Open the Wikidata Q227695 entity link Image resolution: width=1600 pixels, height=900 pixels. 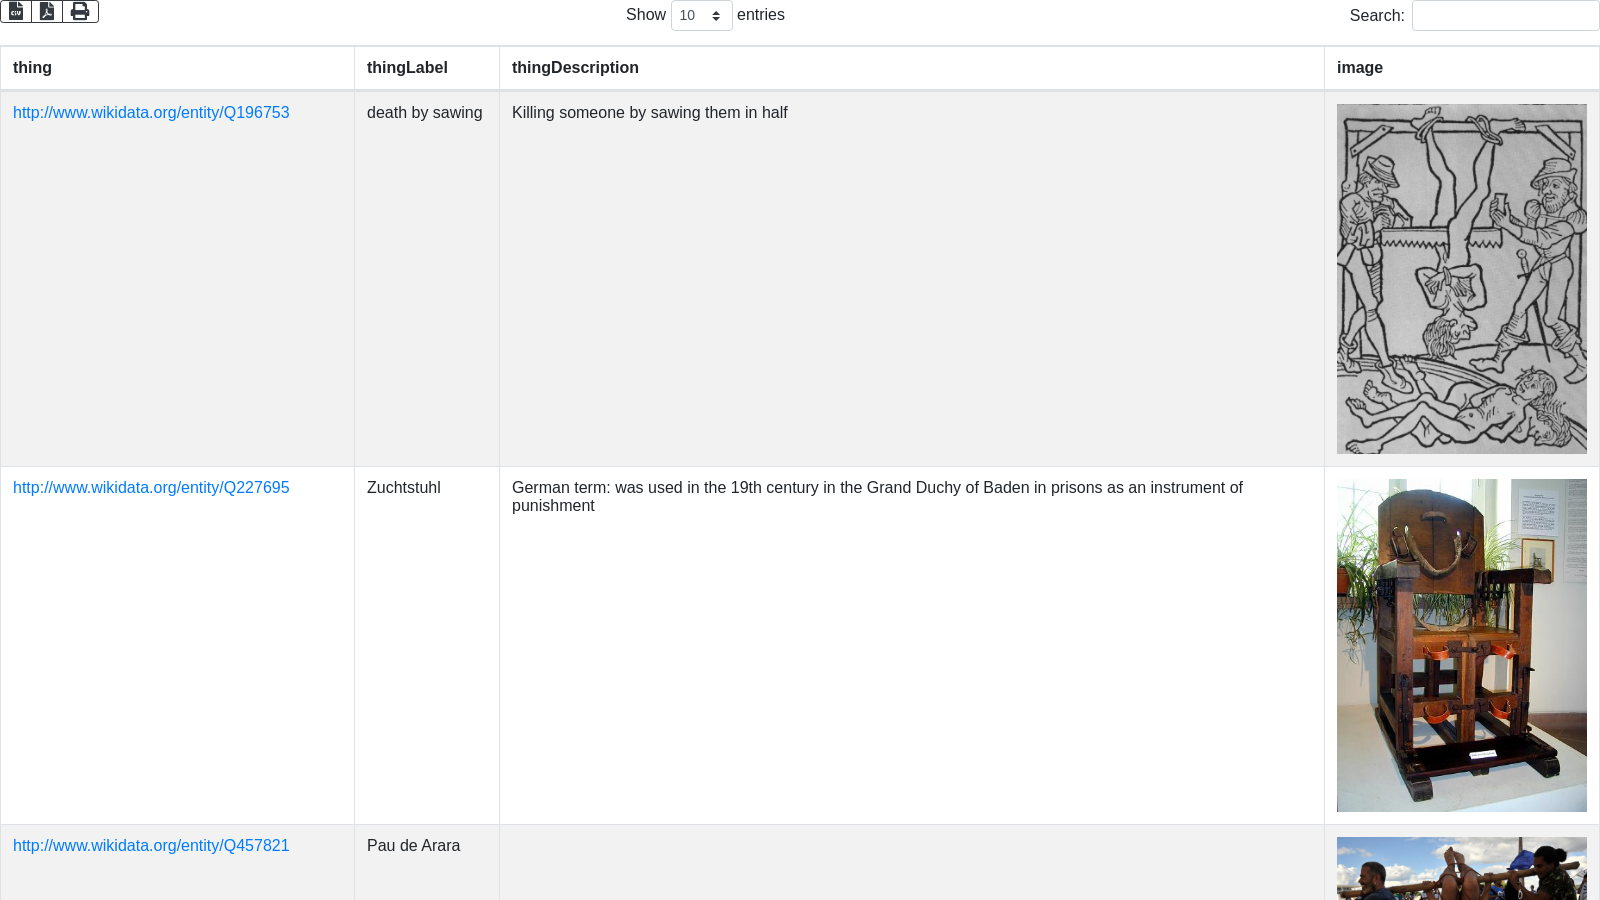[x=151, y=488]
